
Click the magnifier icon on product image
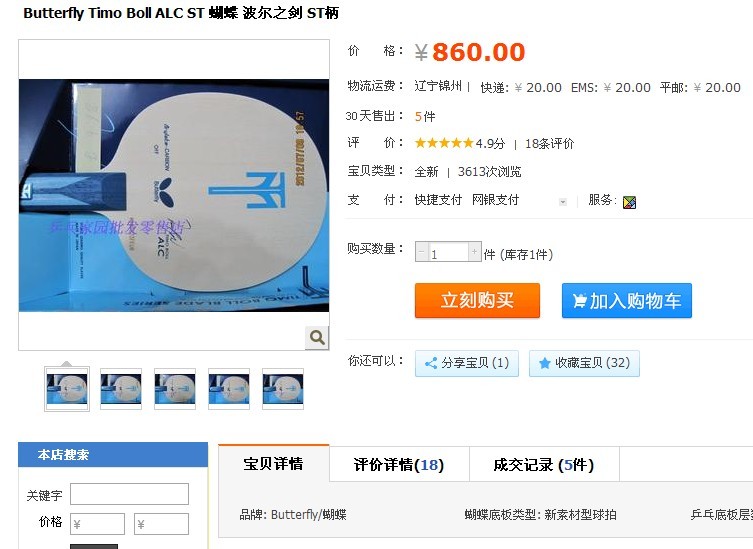316,338
